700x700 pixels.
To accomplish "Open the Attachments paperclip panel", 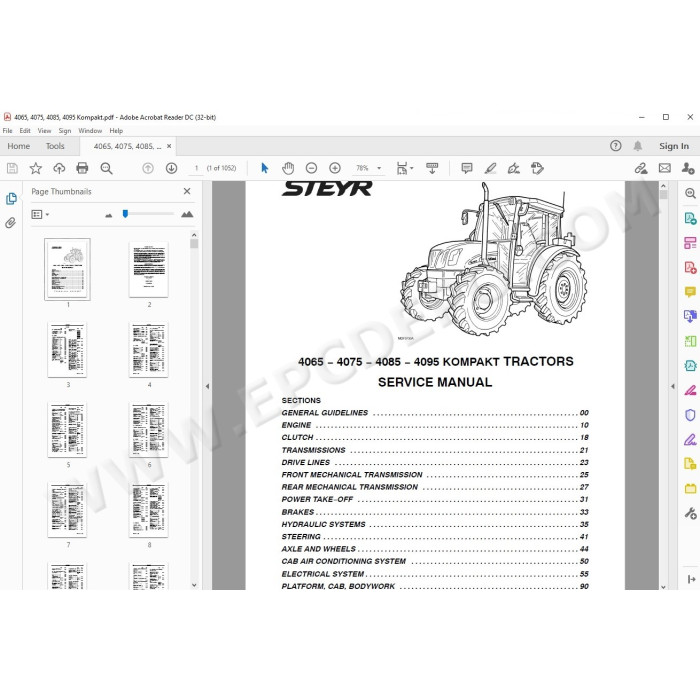I will [11, 223].
